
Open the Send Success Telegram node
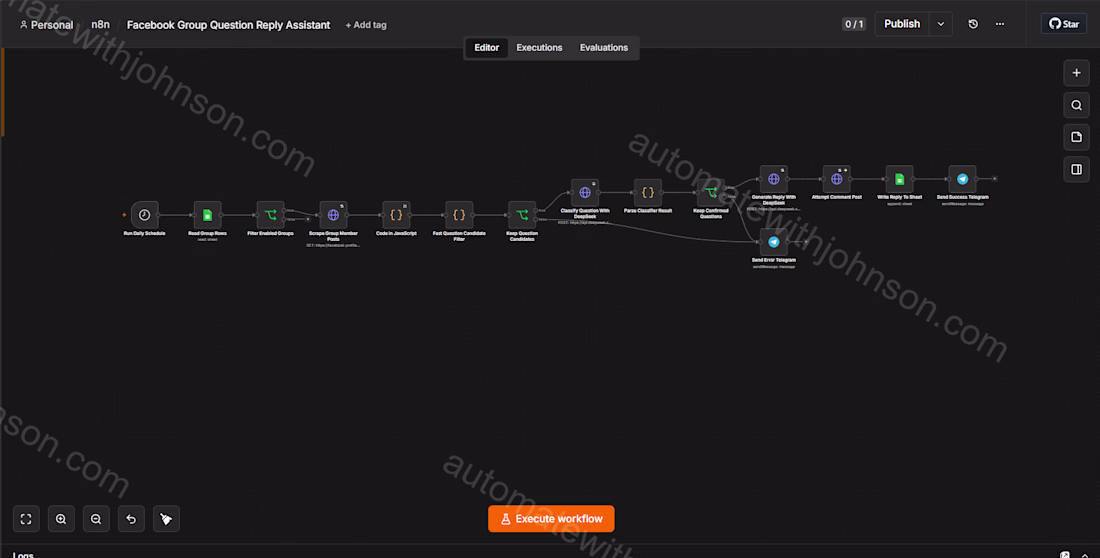962,179
